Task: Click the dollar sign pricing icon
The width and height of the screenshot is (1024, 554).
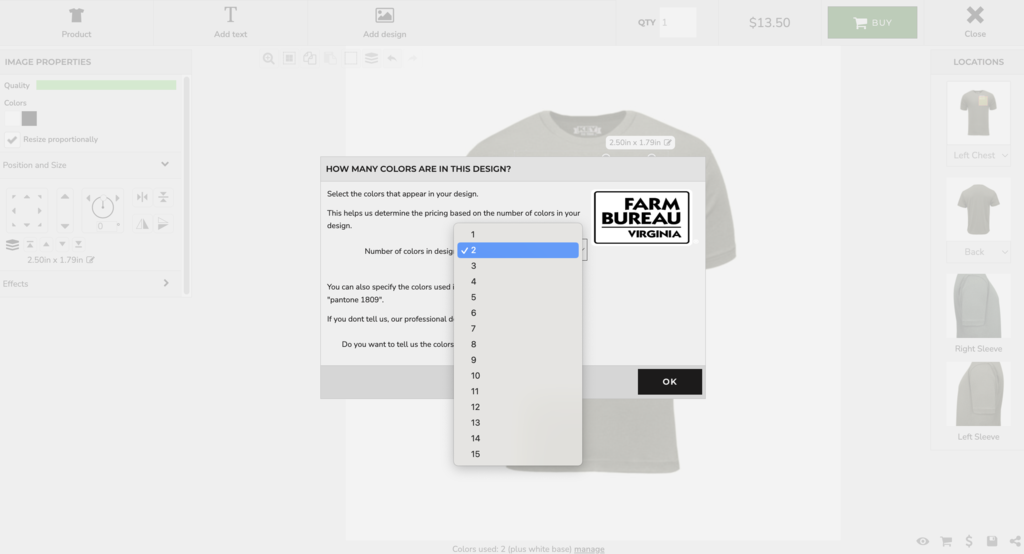Action: pyautogui.click(x=969, y=541)
